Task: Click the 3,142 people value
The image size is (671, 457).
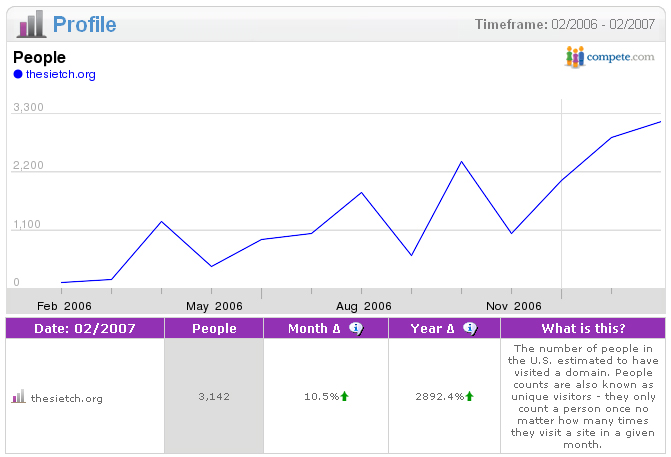Action: point(214,397)
